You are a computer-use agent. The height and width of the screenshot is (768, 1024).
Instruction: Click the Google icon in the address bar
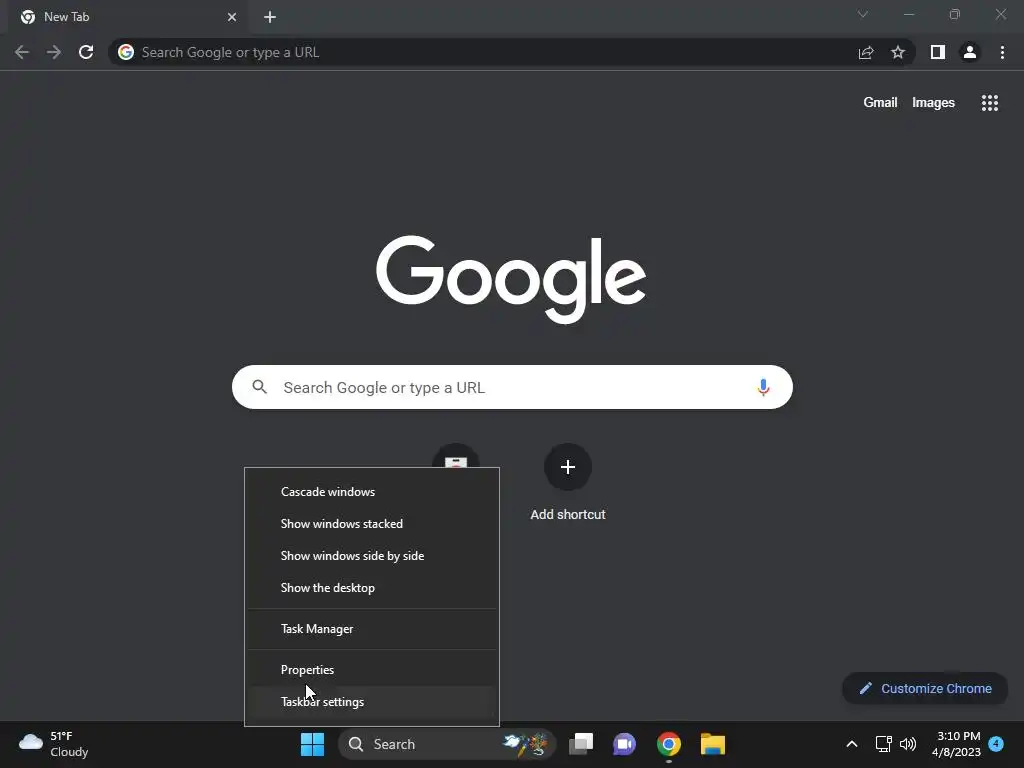click(126, 52)
